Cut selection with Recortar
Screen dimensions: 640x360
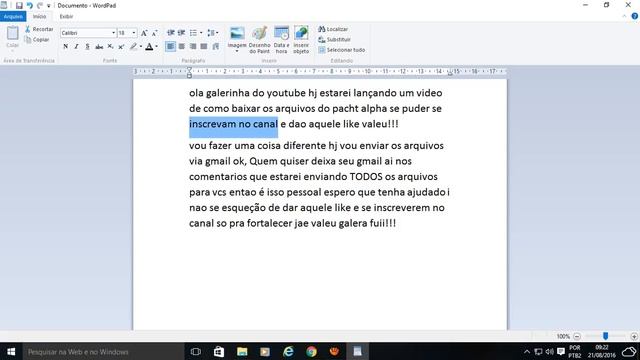[x=39, y=29]
